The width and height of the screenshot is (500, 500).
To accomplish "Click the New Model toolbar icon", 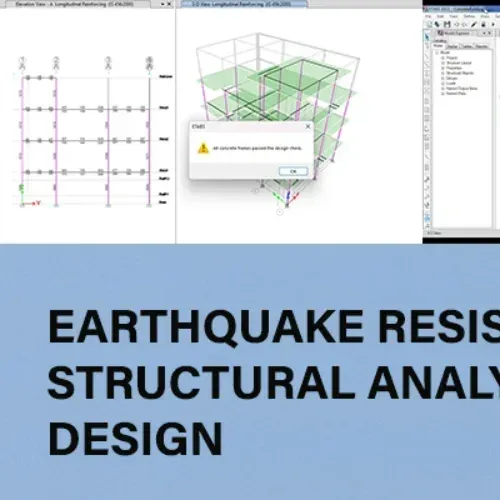I will [429, 24].
